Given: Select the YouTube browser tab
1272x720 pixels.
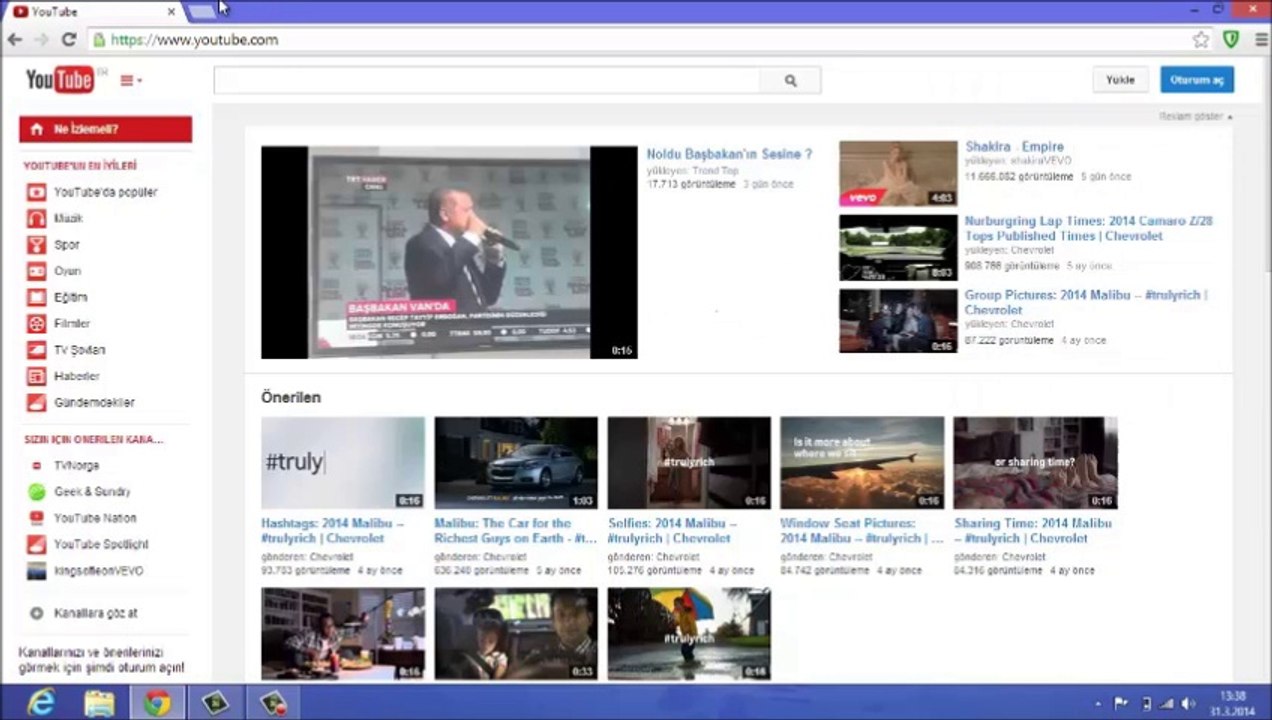Looking at the screenshot, I should (92, 12).
